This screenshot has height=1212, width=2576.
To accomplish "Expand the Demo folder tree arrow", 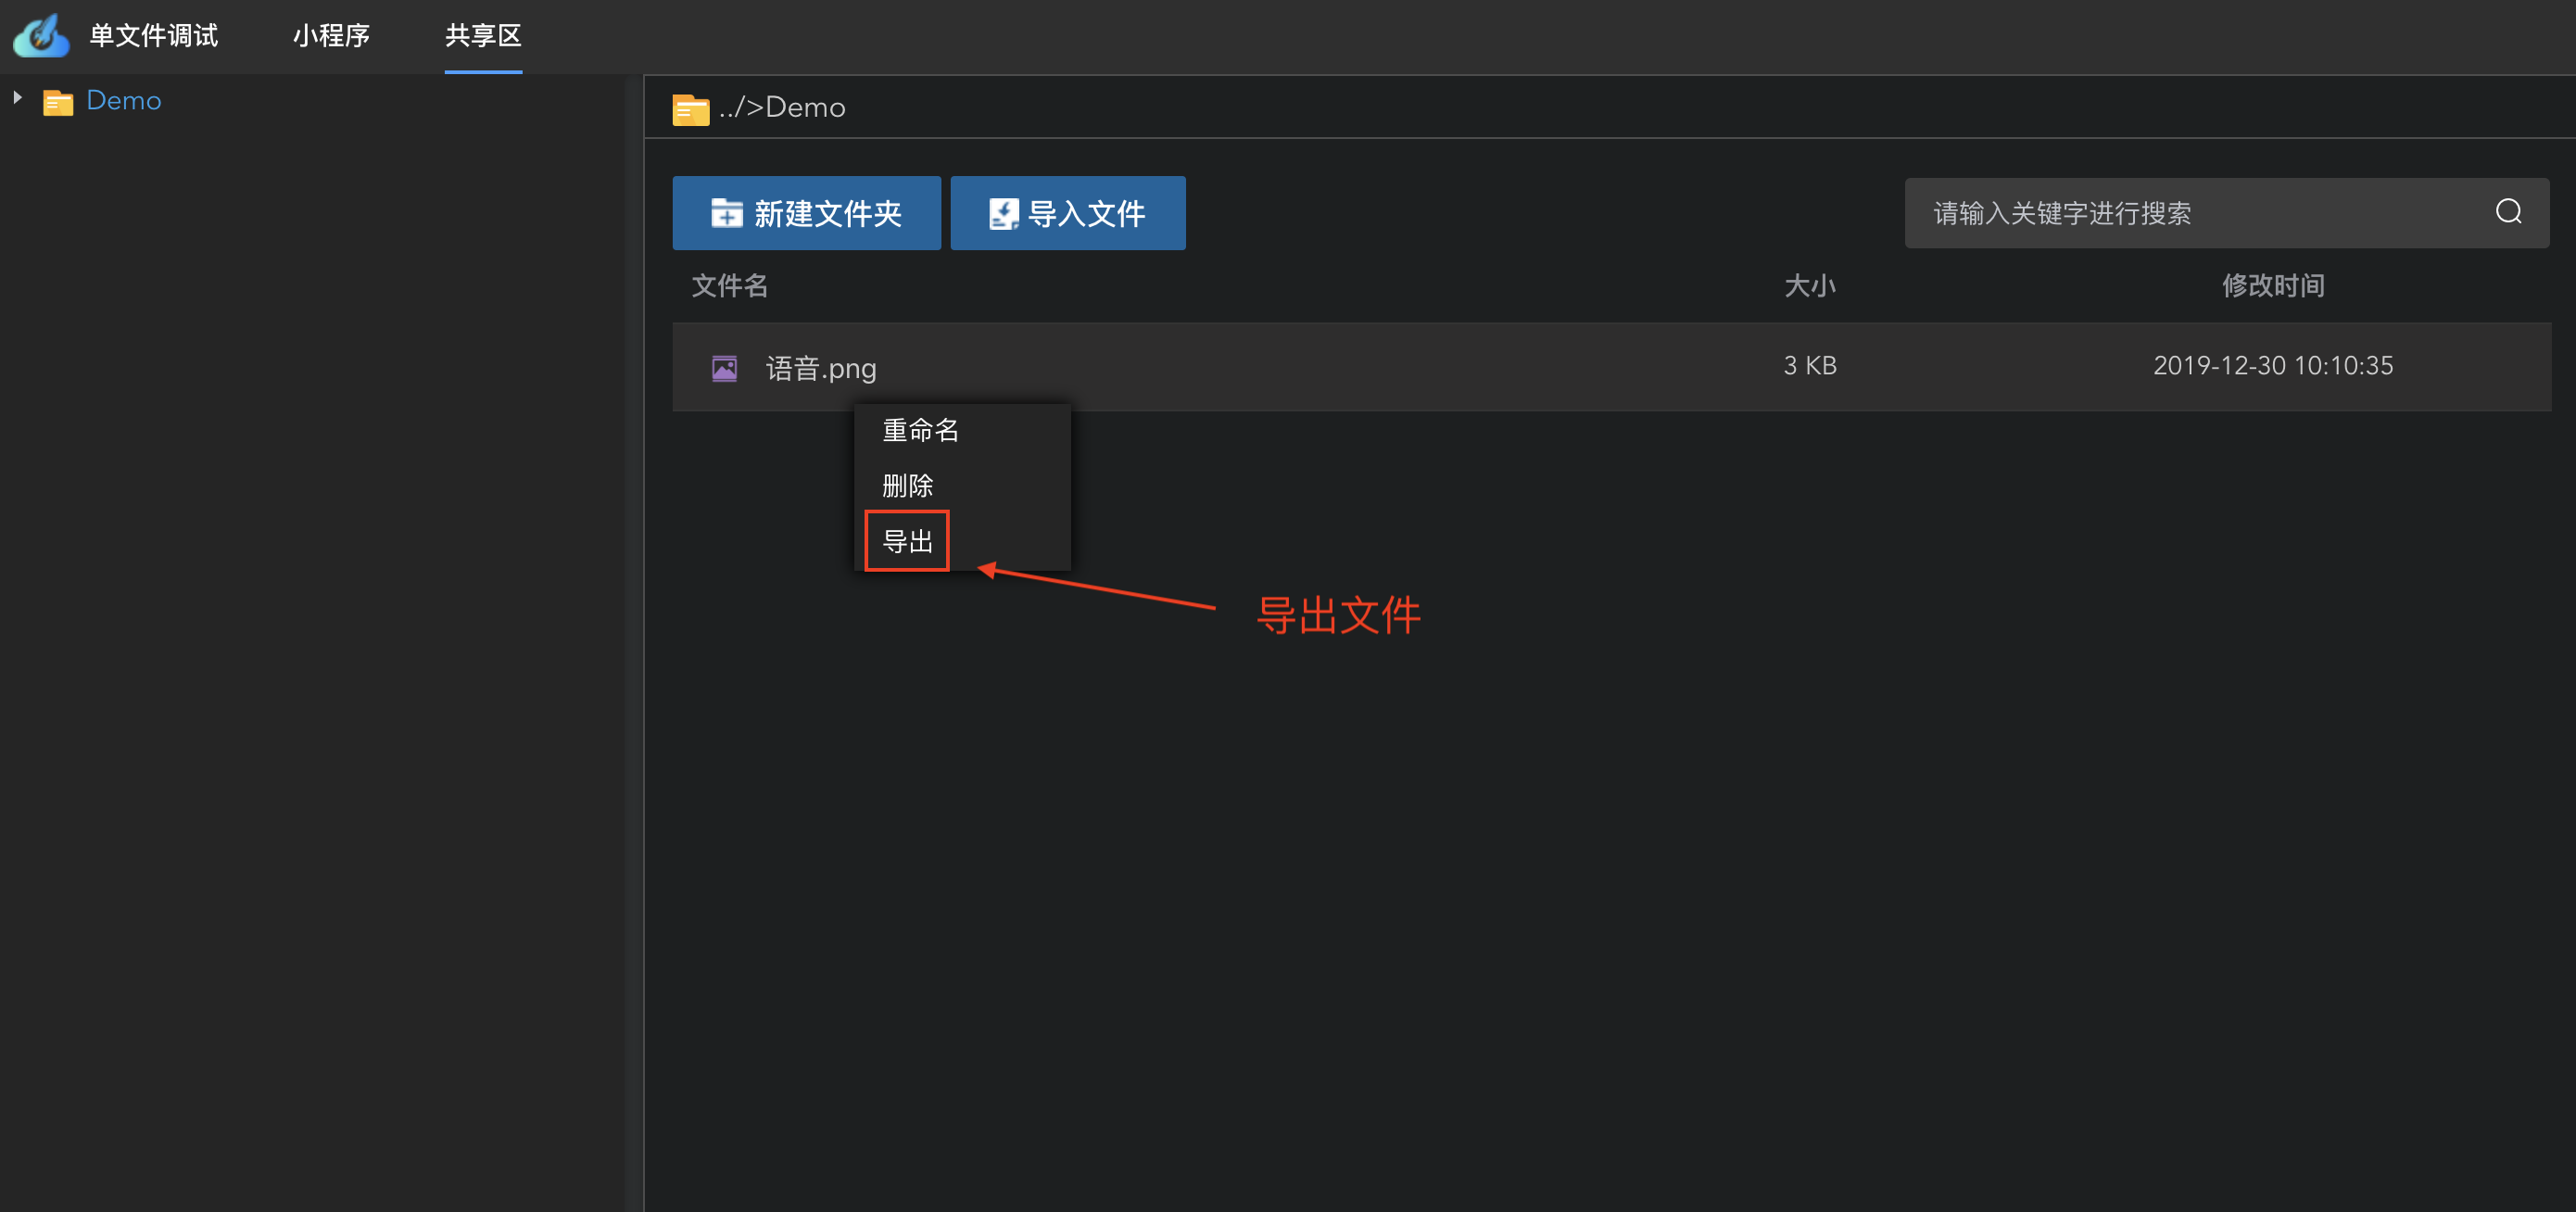I will coord(17,98).
